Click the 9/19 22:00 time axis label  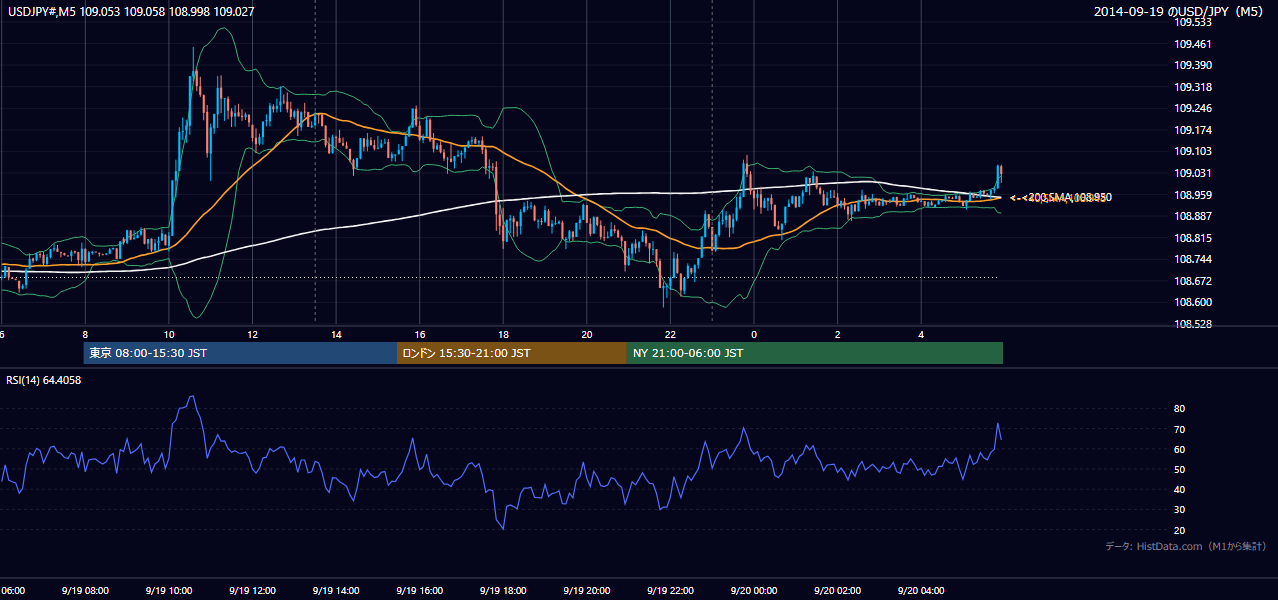click(x=670, y=591)
